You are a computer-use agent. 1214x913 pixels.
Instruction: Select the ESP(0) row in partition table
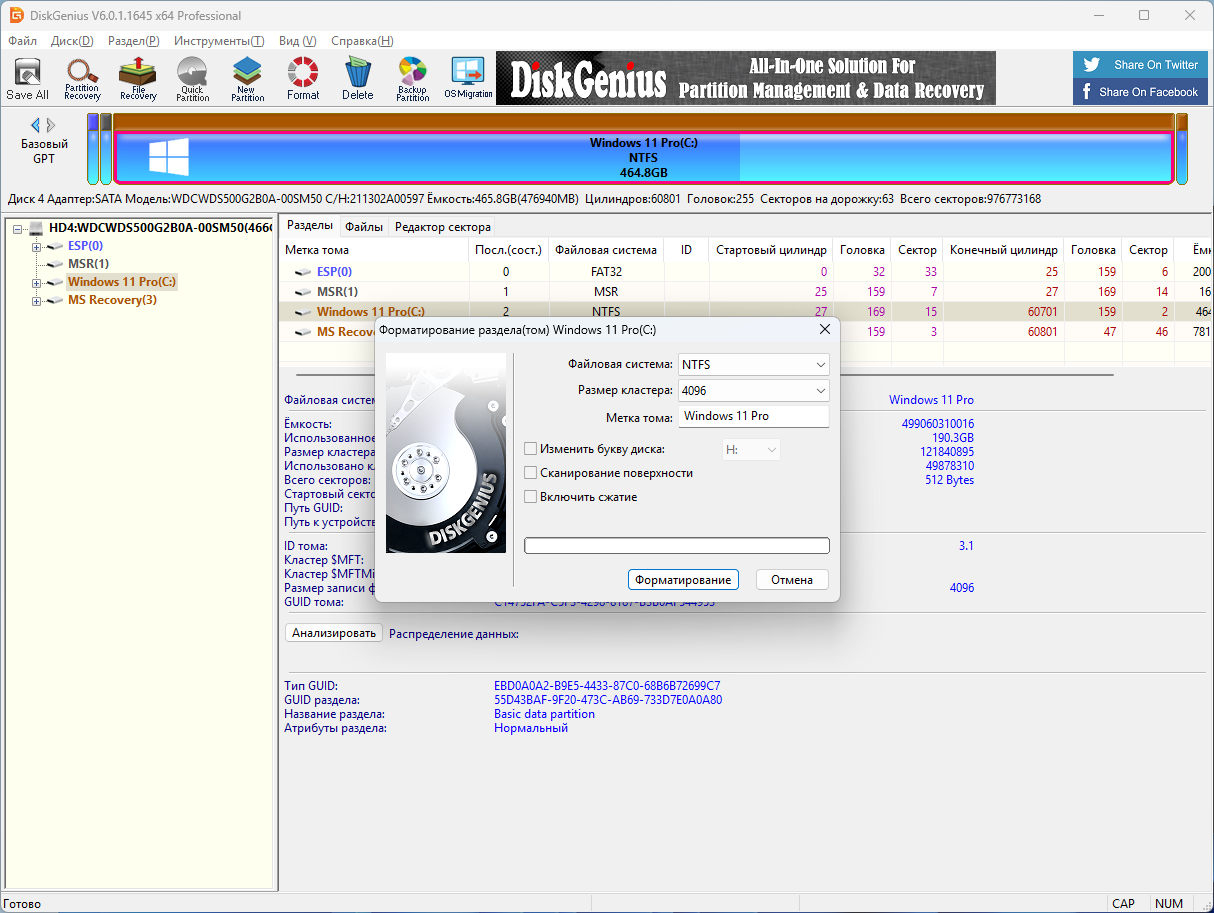tap(745, 272)
